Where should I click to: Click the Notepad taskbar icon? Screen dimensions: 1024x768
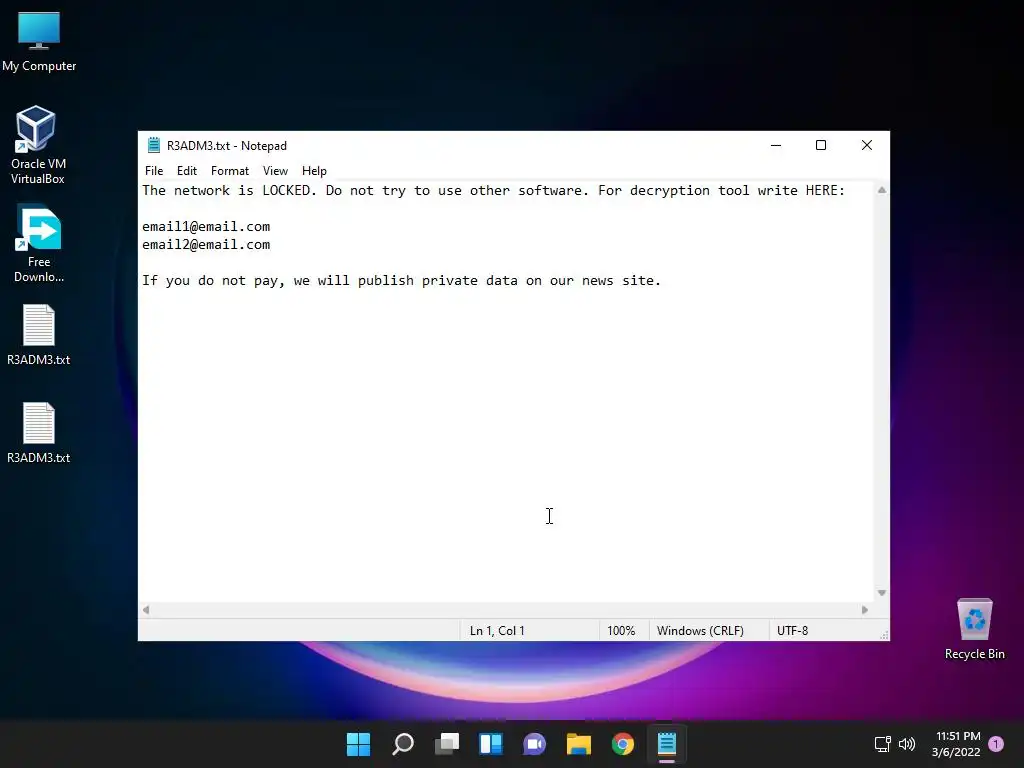[667, 744]
